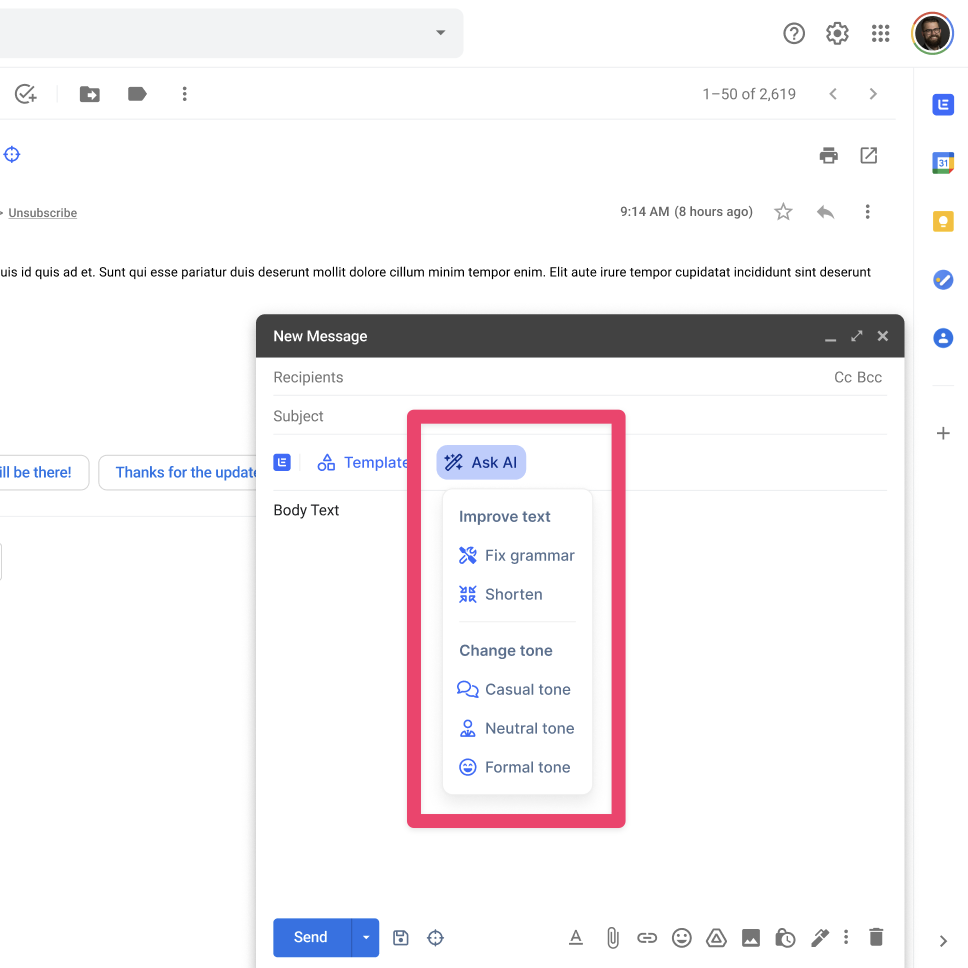968x968 pixels.
Task: Open the search options dropdown
Action: pyautogui.click(x=439, y=32)
